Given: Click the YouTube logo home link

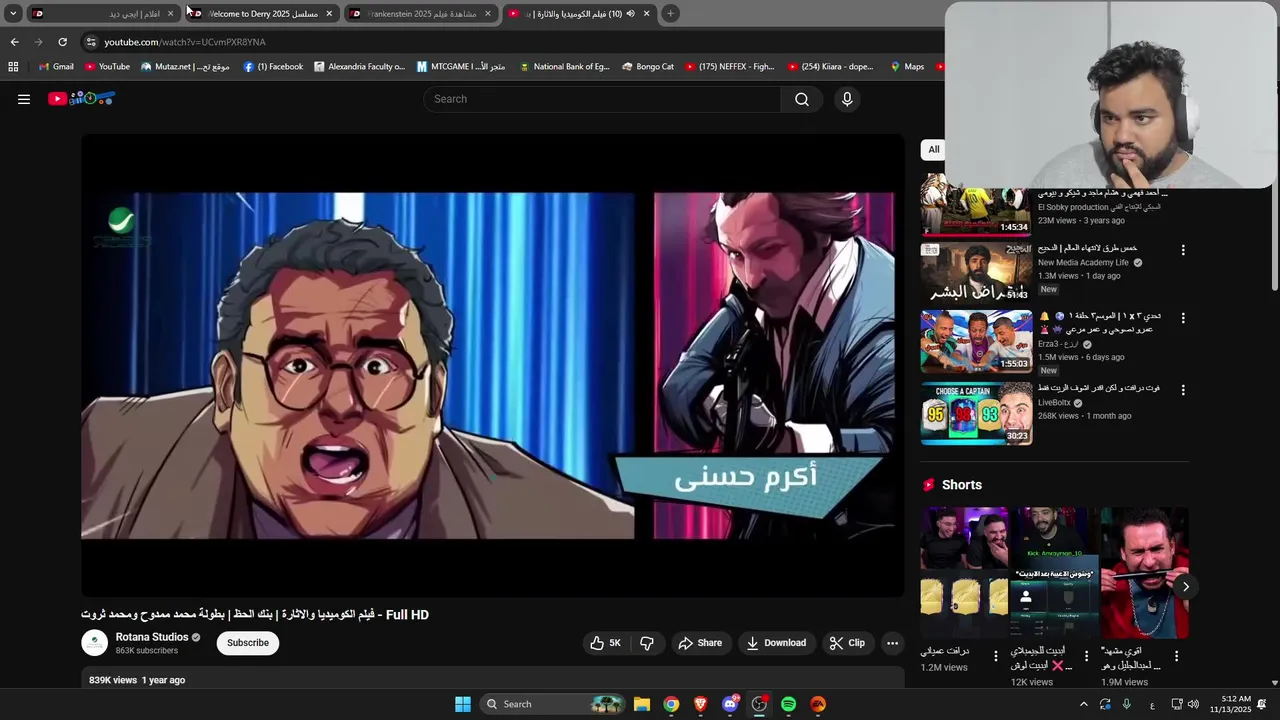Looking at the screenshot, I should pos(82,98).
